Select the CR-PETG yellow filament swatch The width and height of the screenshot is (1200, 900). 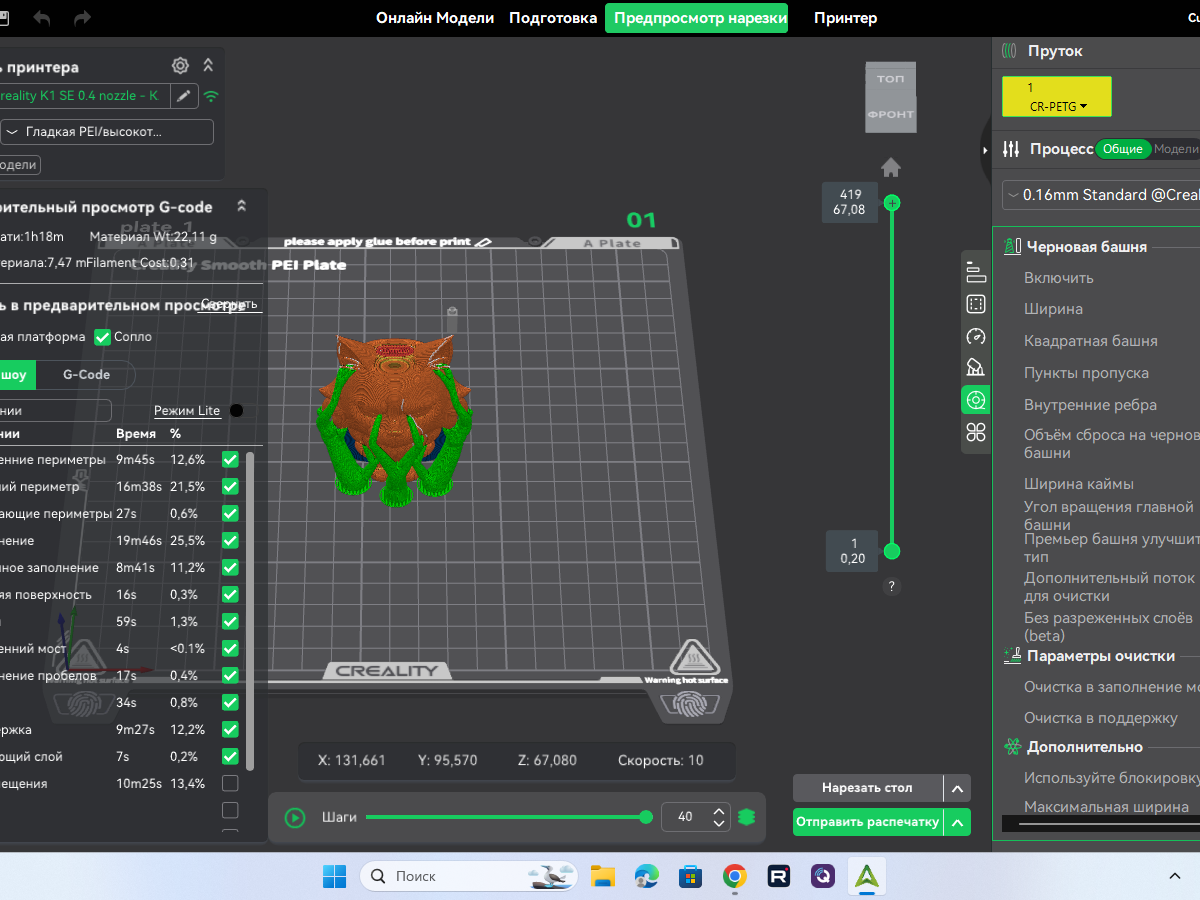pyautogui.click(x=1057, y=97)
